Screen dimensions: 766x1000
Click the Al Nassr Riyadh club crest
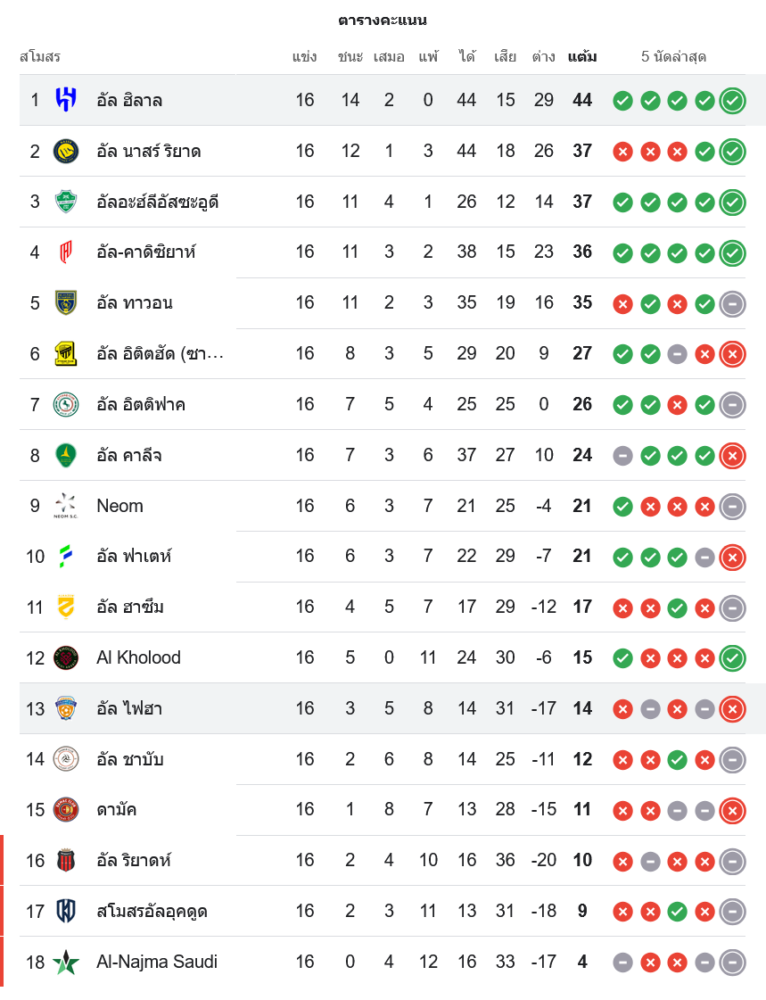(x=66, y=151)
